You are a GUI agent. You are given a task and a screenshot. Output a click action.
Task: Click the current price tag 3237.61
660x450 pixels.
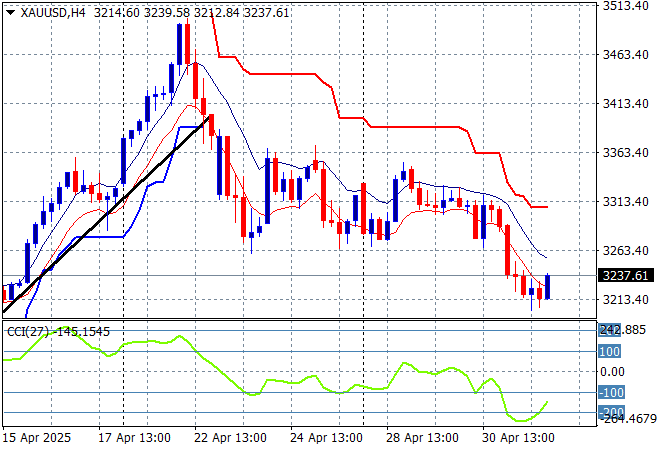(x=625, y=276)
